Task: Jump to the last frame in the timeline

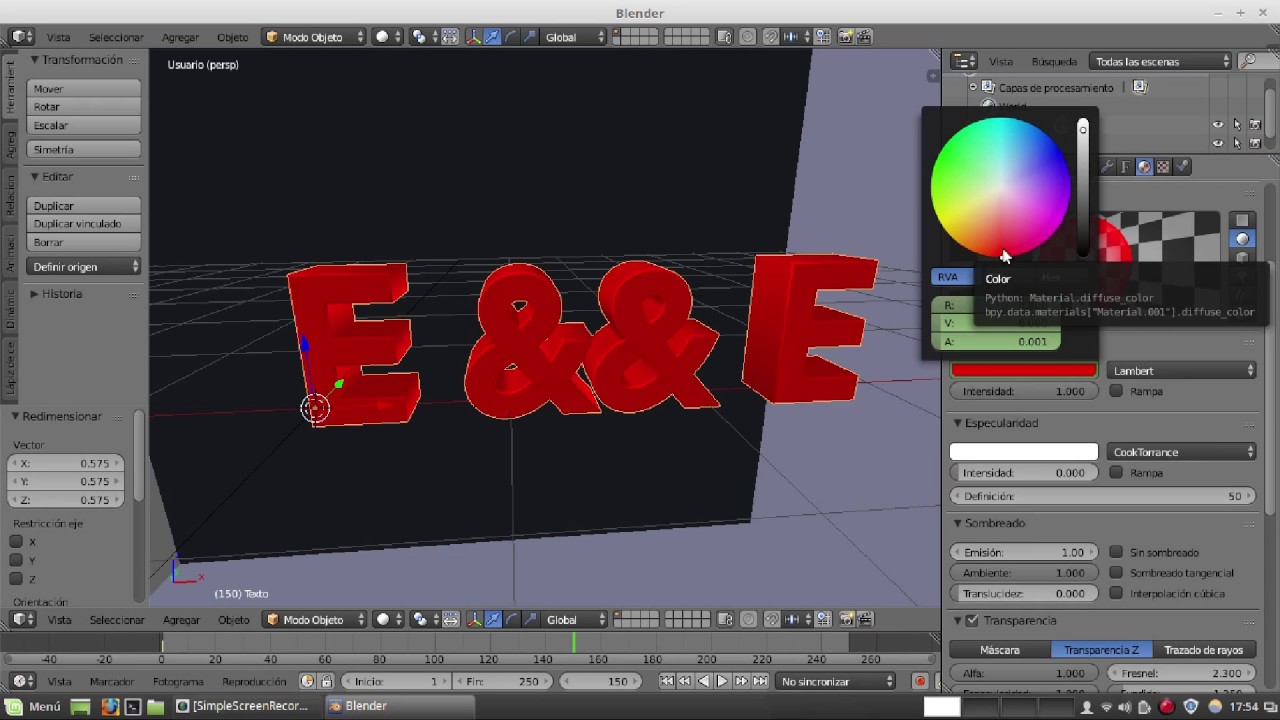Action: (x=759, y=681)
